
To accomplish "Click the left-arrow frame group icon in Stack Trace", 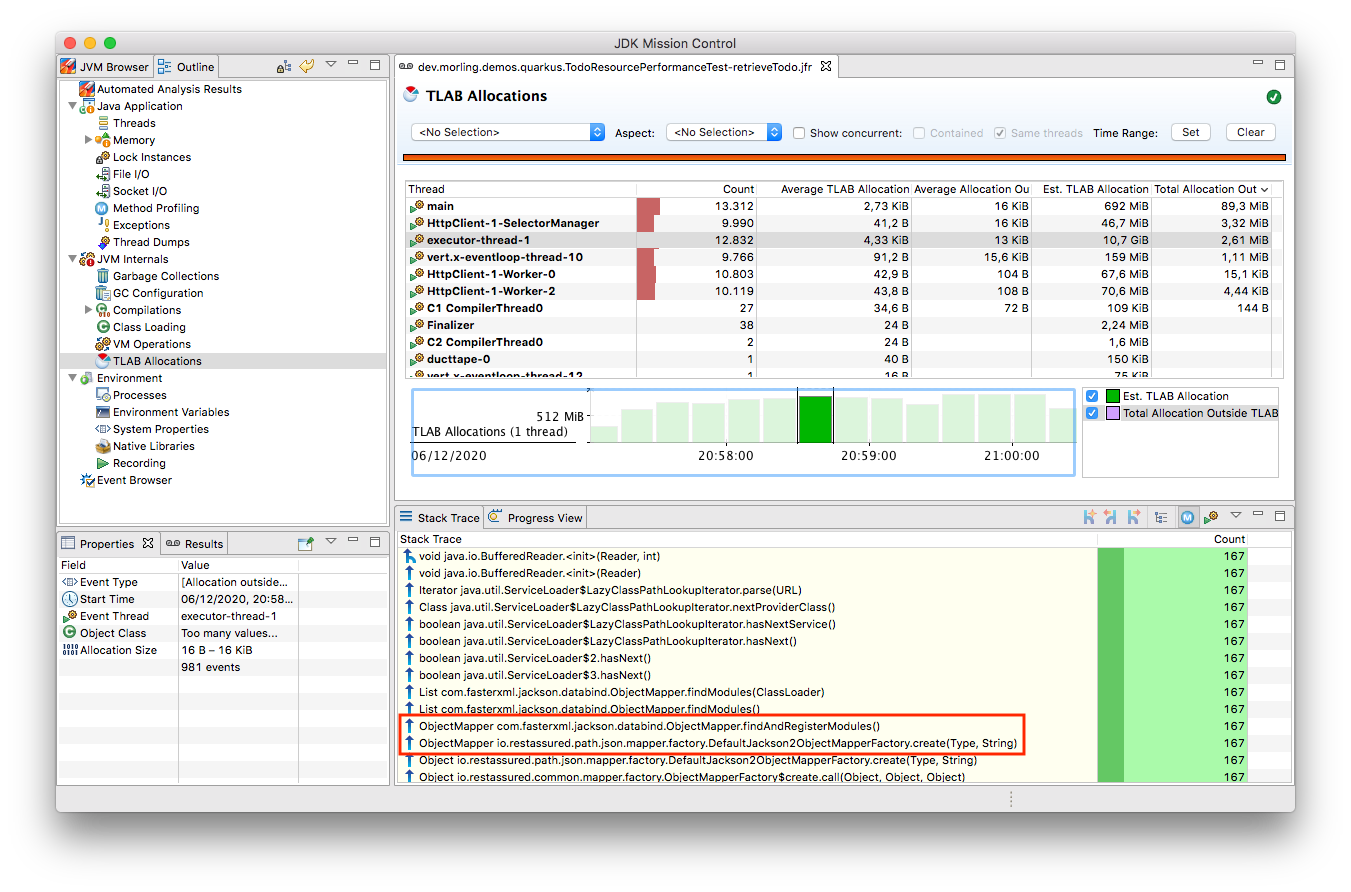I will (x=1111, y=517).
